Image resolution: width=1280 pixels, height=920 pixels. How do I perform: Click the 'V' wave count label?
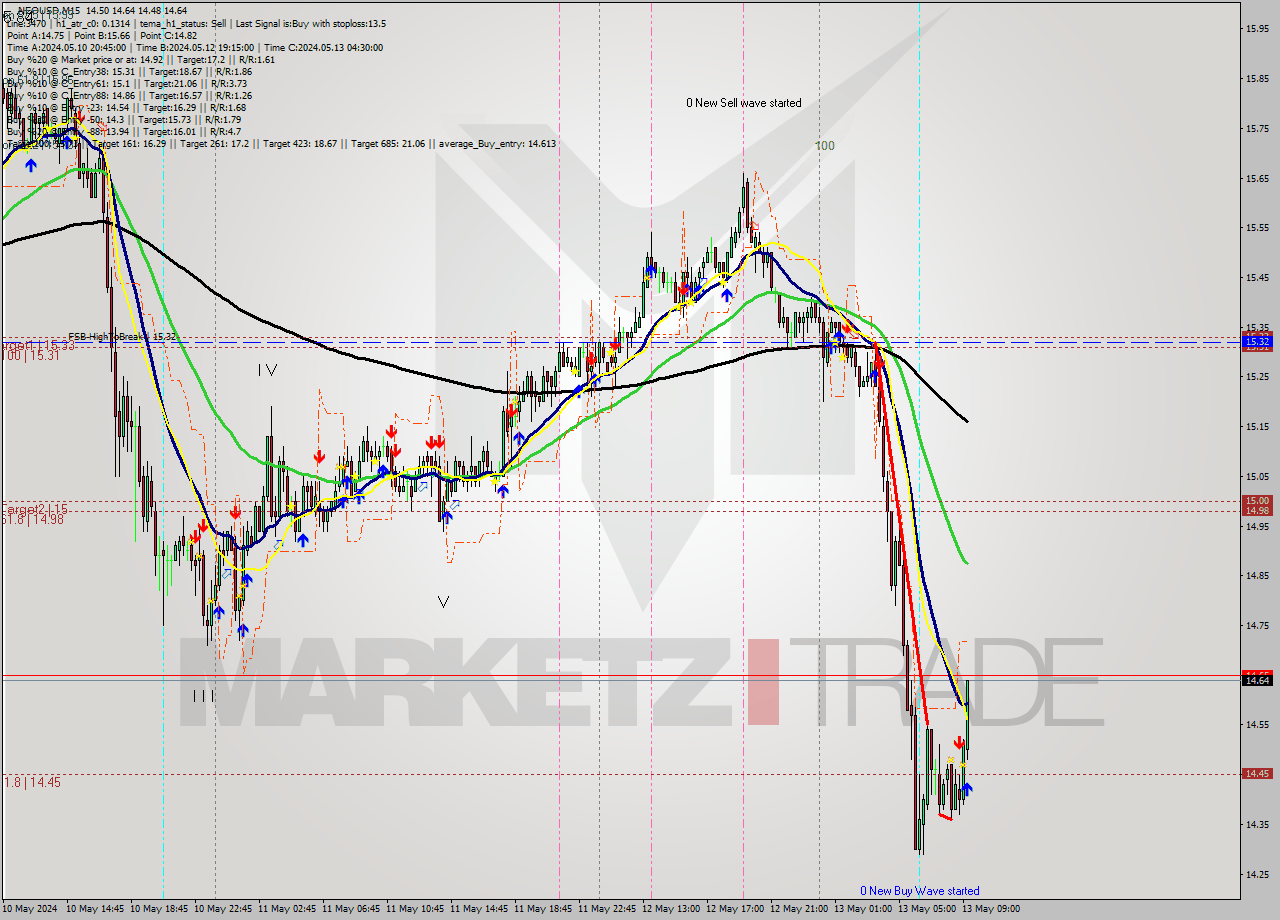pyautogui.click(x=444, y=602)
